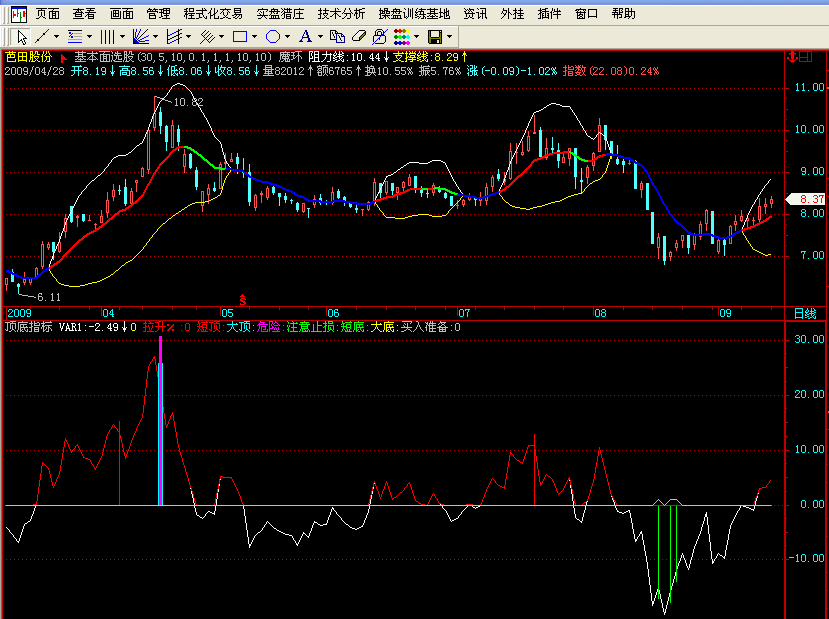Open the 插件 menu
Screen dimensions: 829x619
[x=549, y=14]
